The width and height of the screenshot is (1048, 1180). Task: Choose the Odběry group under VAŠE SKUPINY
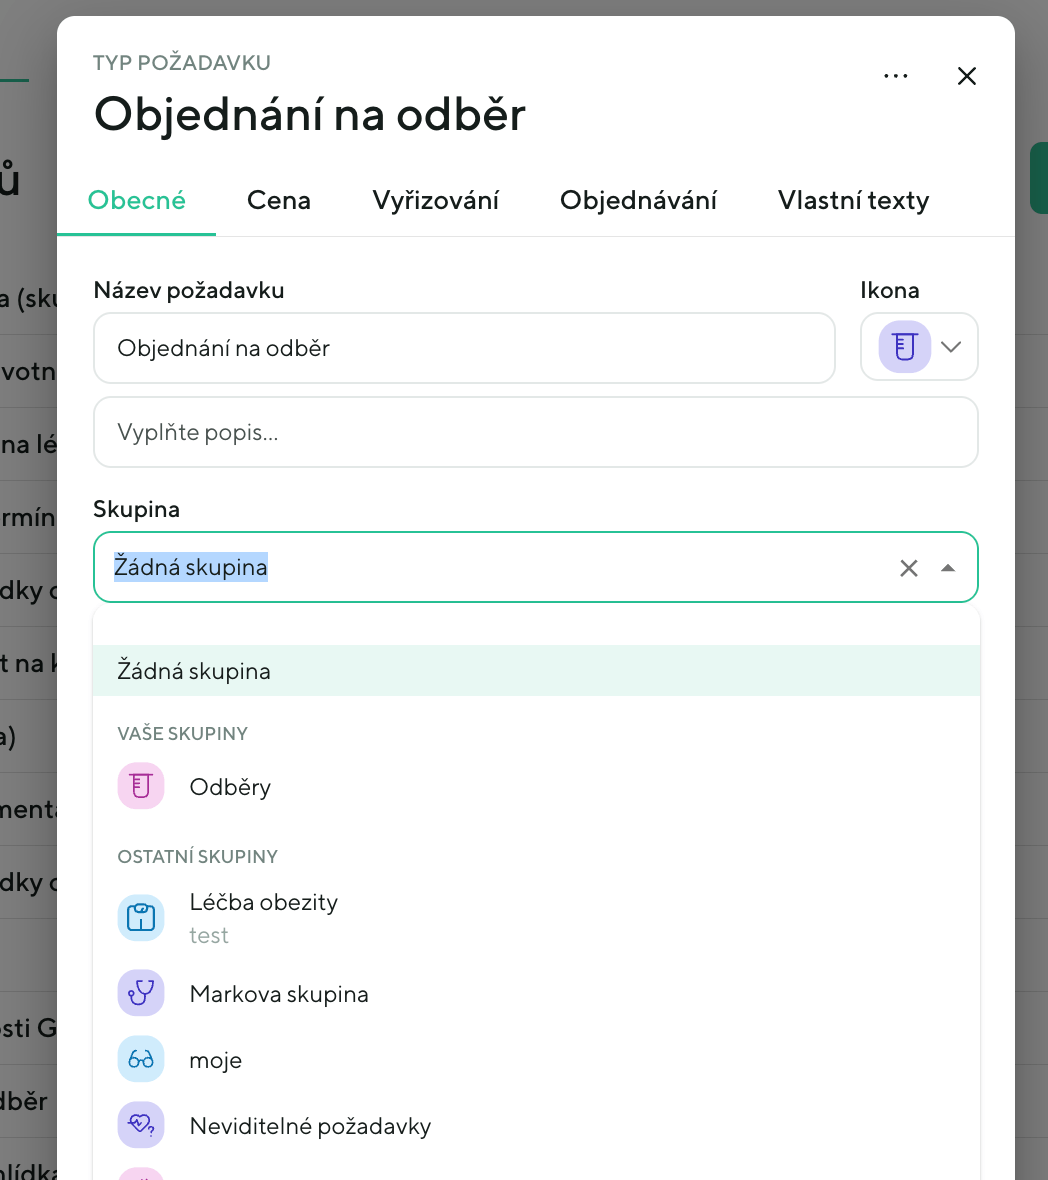(x=230, y=786)
